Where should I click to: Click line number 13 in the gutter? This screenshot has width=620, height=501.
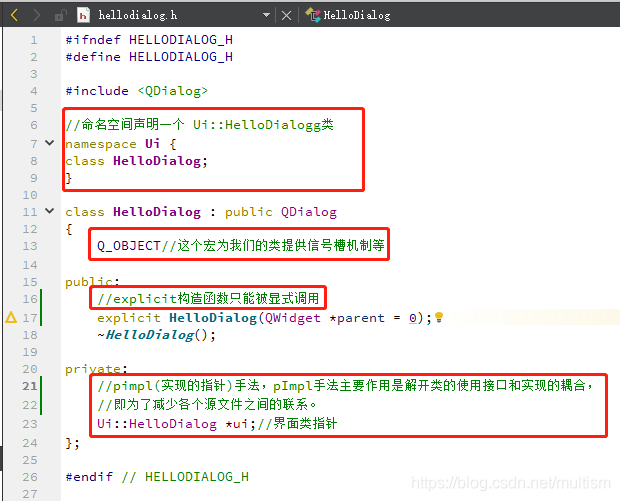point(30,246)
